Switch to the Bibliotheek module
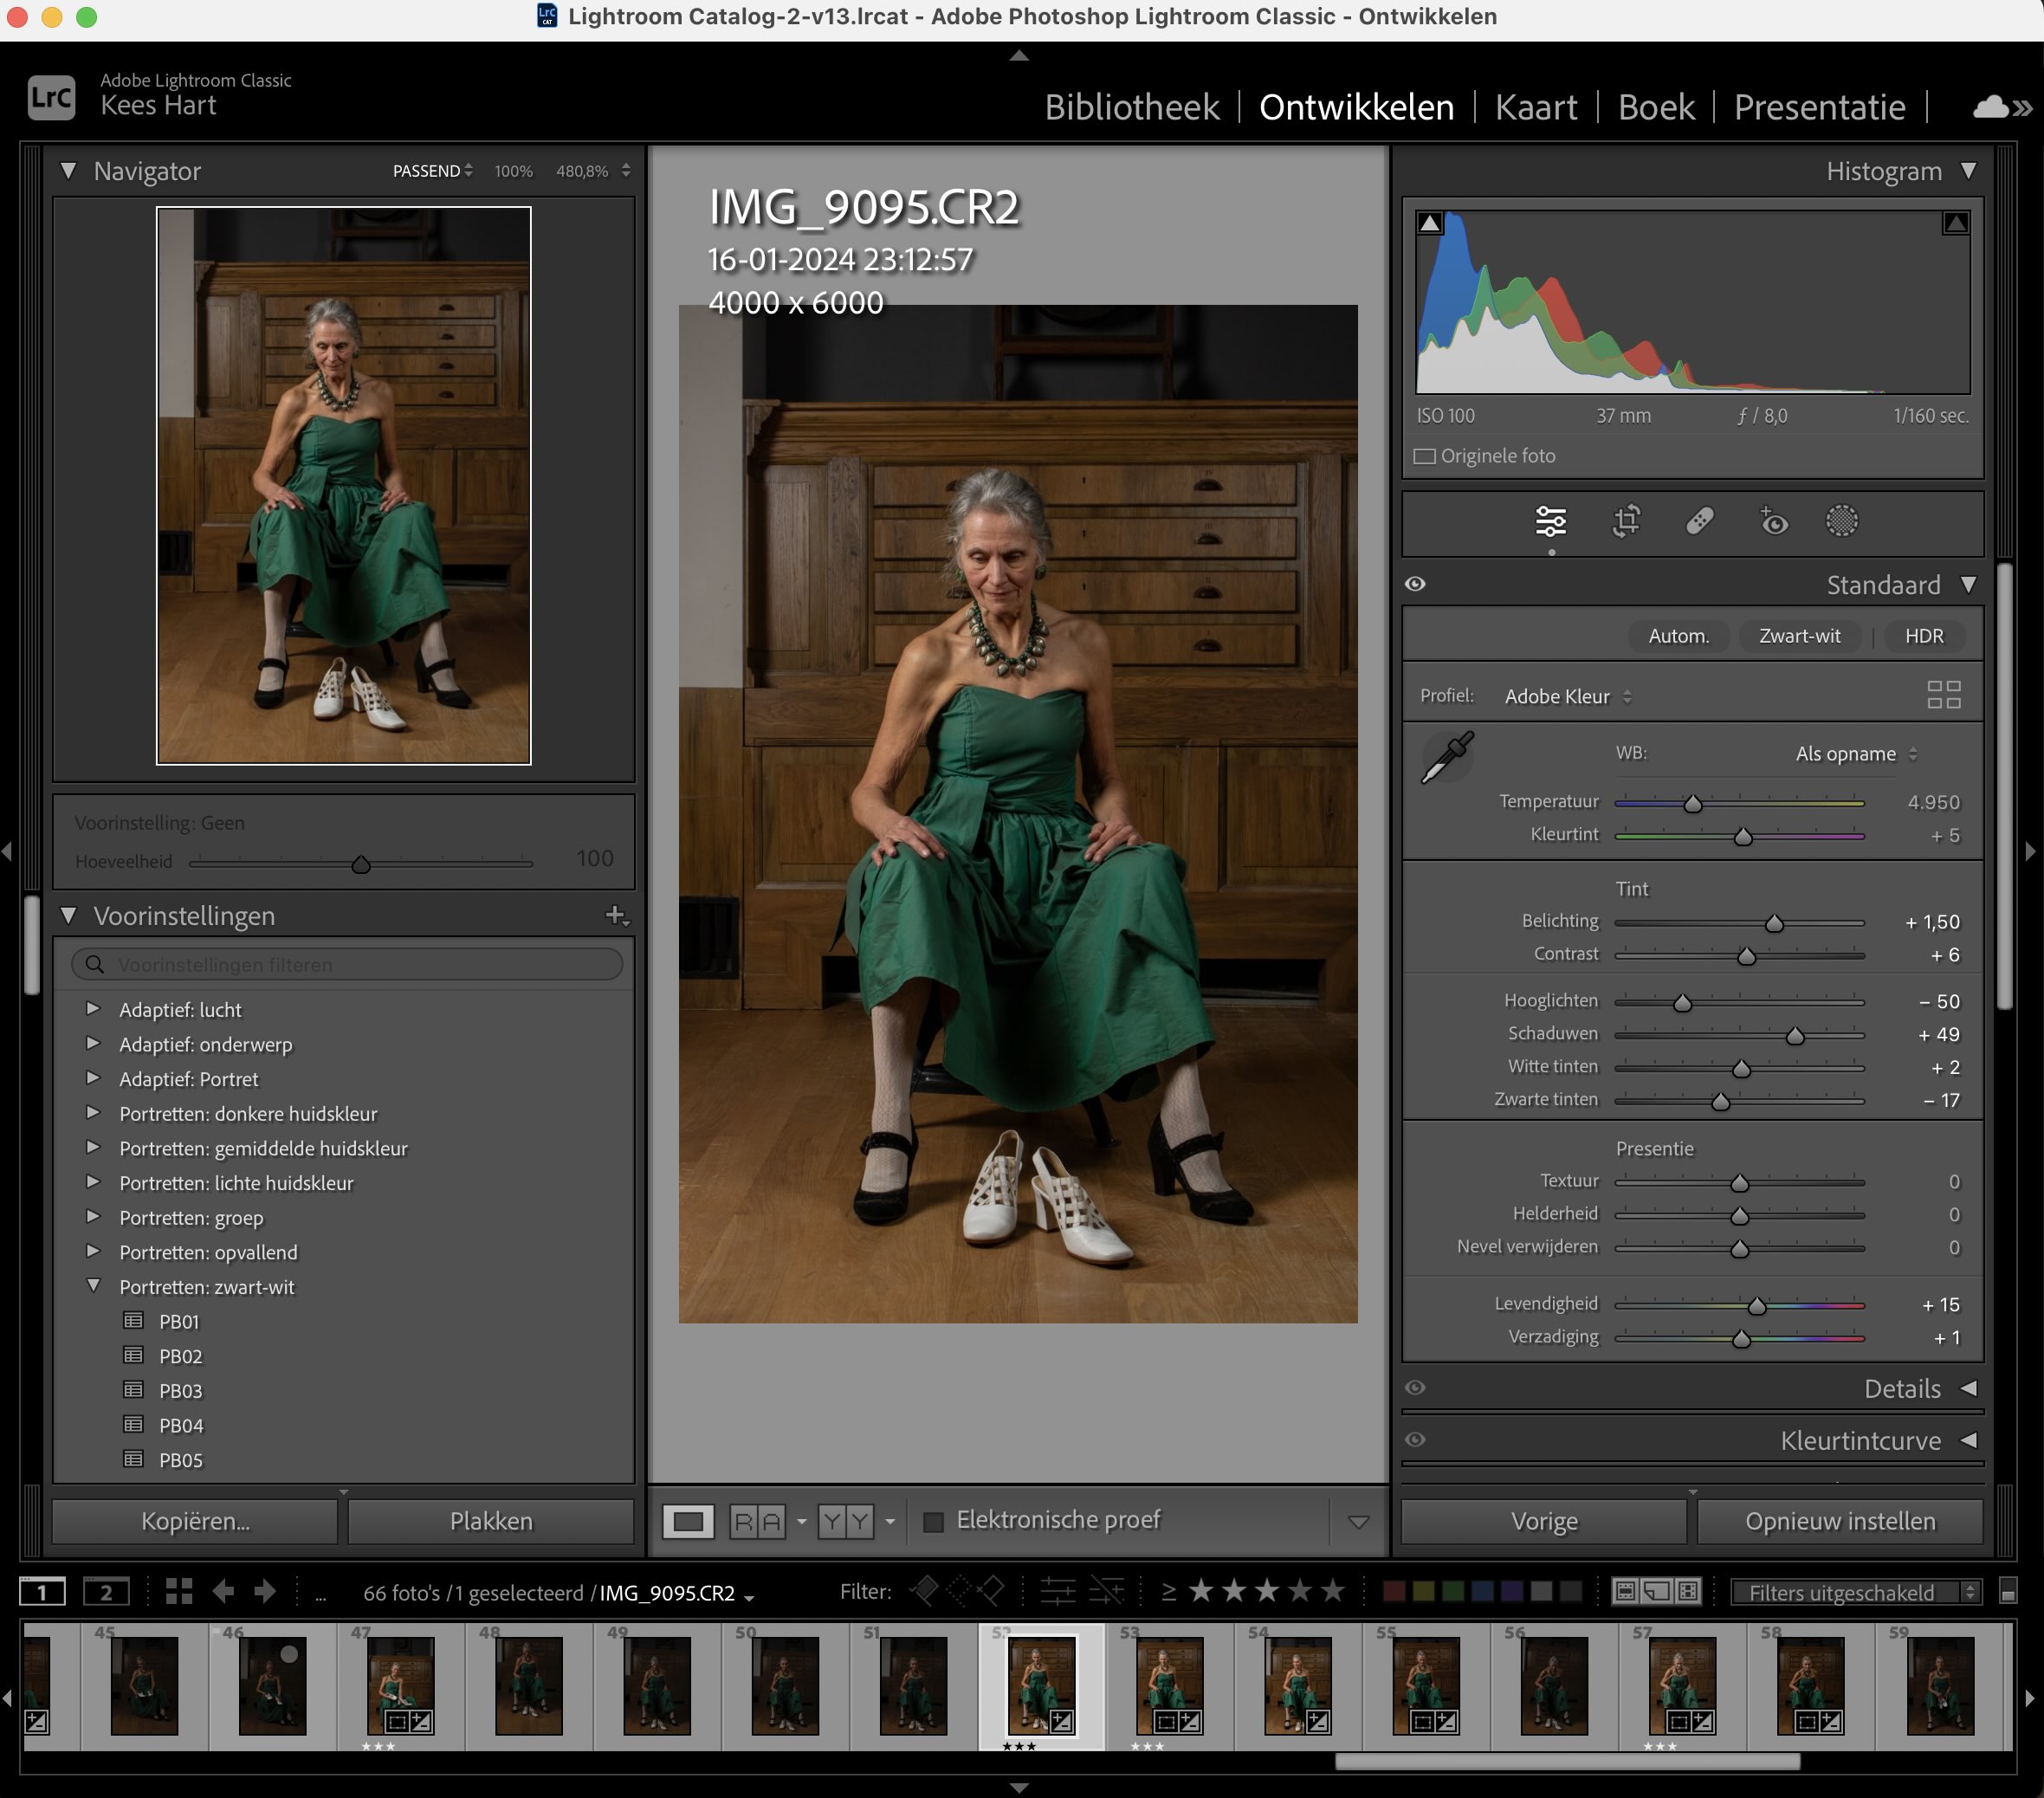The height and width of the screenshot is (1798, 2044). click(x=1131, y=107)
